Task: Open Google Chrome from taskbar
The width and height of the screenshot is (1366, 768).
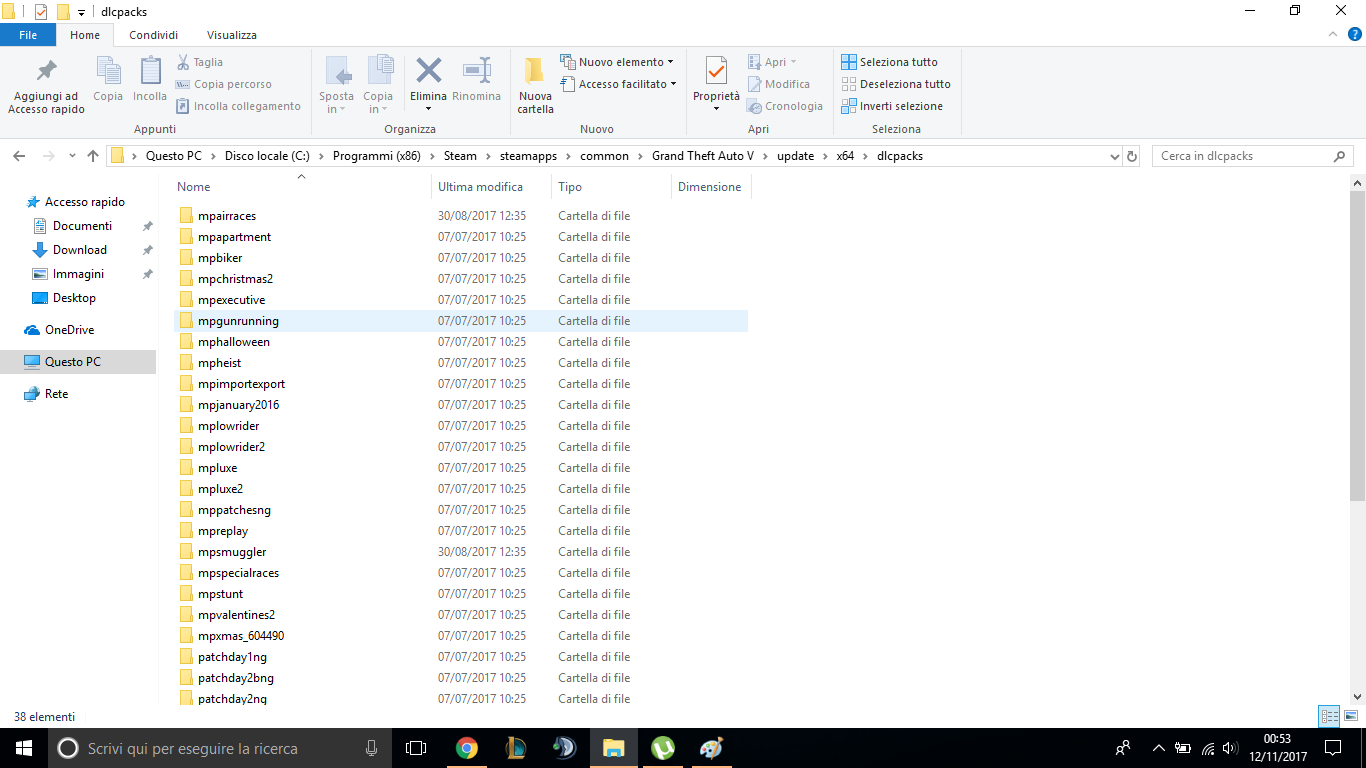Action: point(467,748)
